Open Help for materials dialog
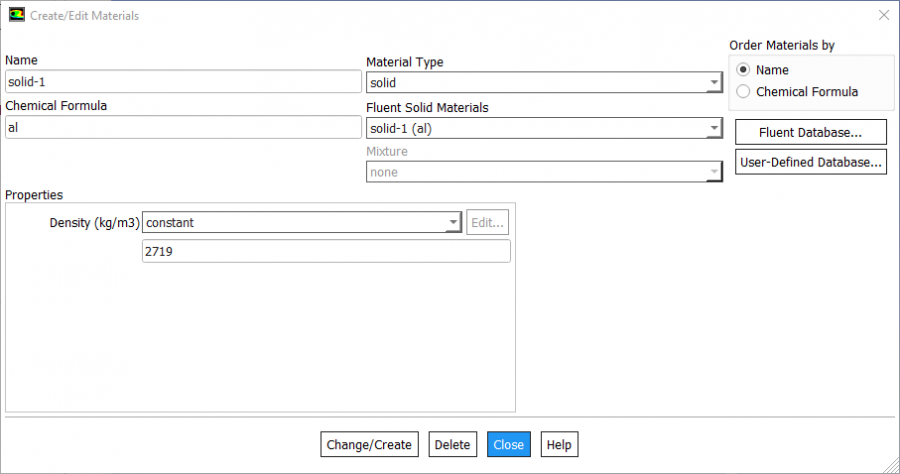The image size is (900, 474). (x=559, y=444)
